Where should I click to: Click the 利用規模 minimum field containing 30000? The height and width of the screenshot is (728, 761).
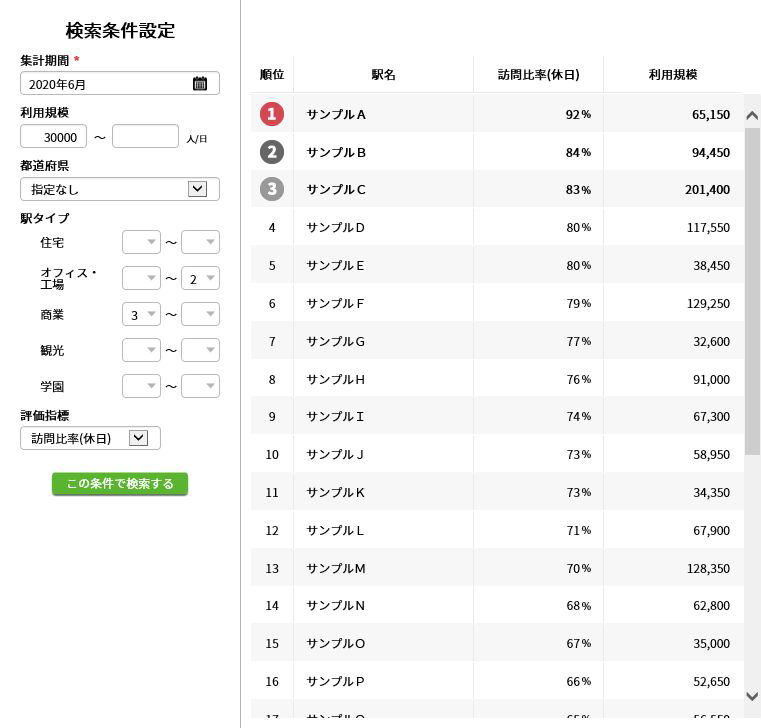54,137
